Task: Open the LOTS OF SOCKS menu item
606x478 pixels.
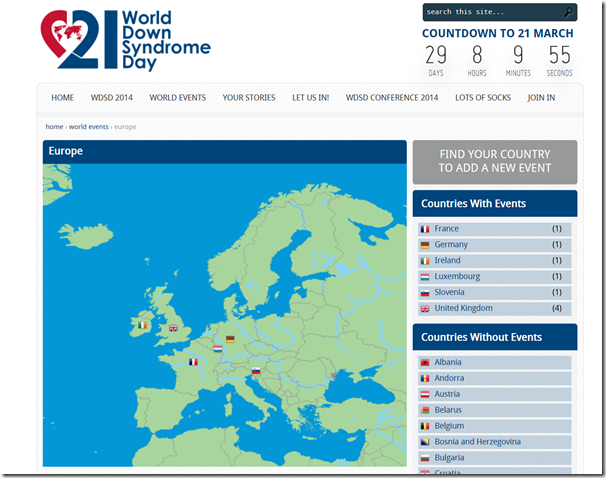Action: pos(483,98)
